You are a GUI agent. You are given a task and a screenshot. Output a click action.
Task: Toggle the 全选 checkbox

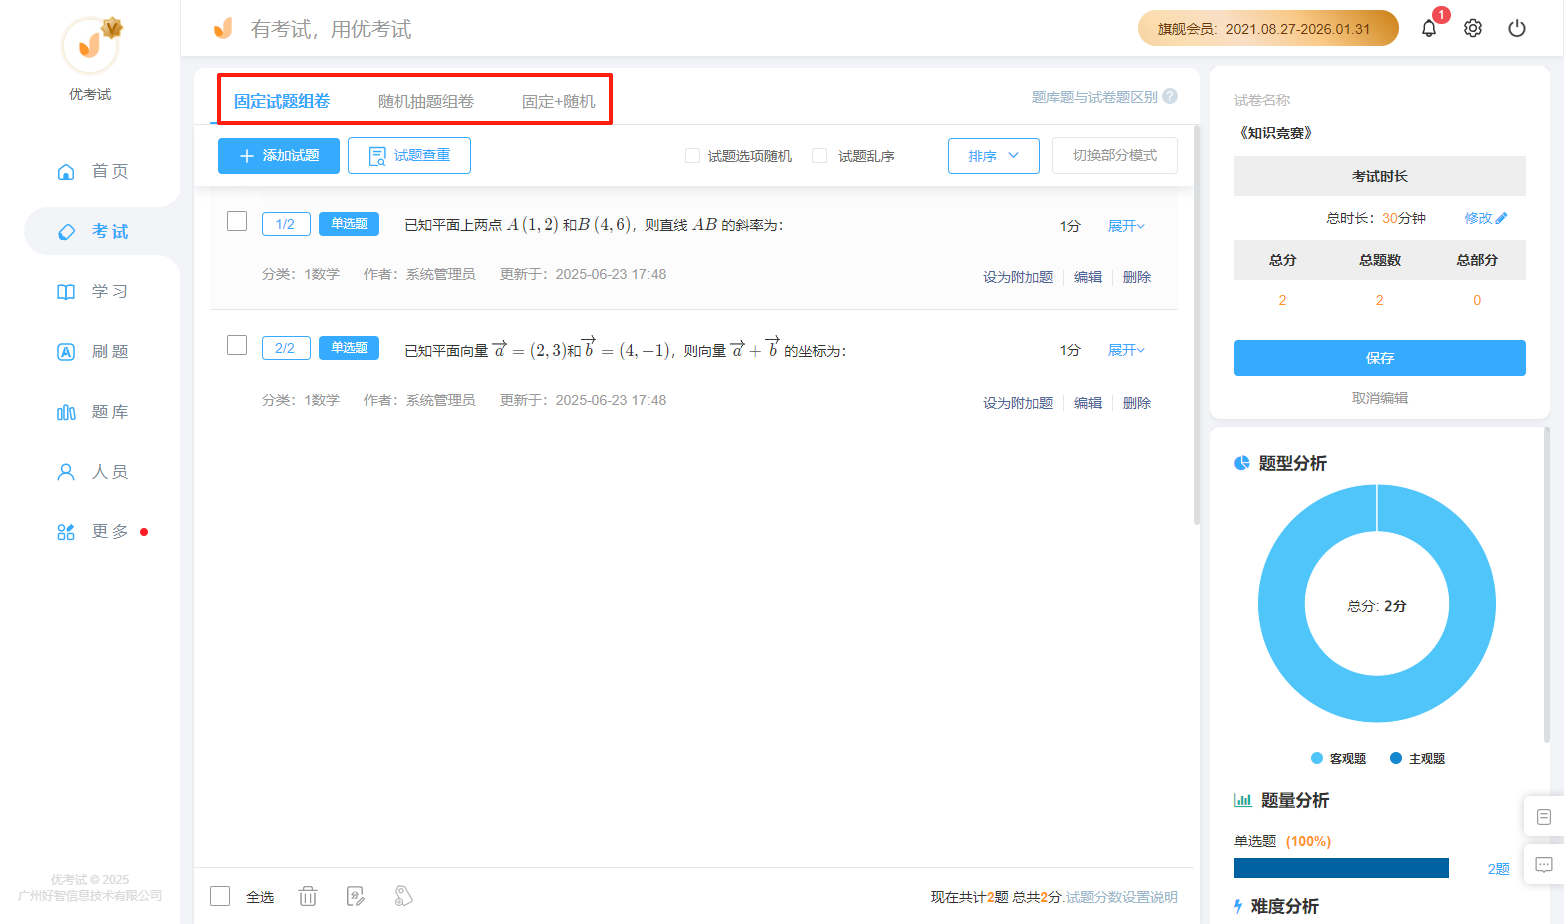click(220, 896)
